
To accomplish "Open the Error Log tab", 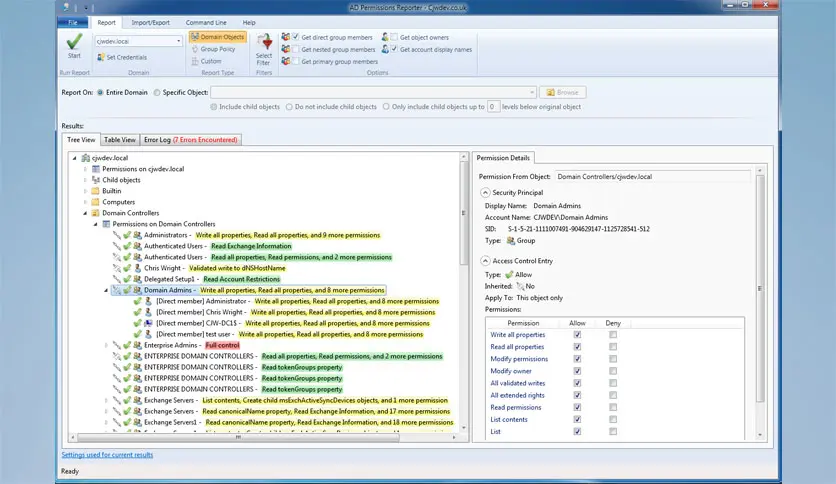I will [190, 140].
